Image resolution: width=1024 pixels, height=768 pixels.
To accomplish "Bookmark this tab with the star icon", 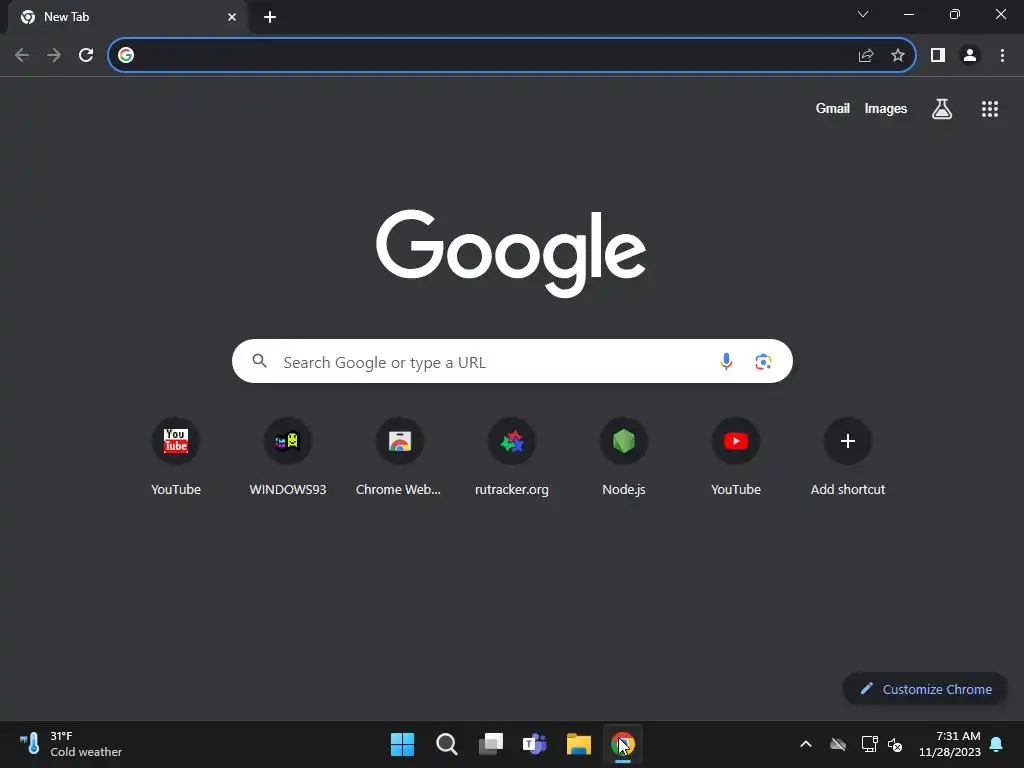I will pyautogui.click(x=898, y=55).
